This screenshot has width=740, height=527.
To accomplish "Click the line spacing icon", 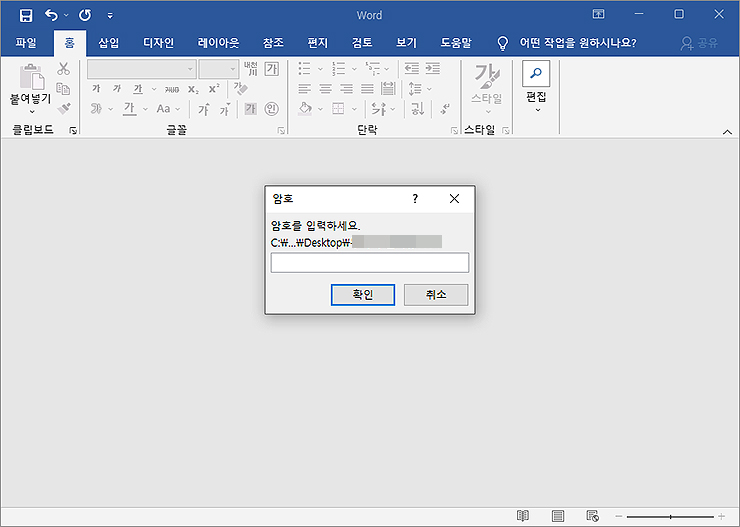I will tap(415, 89).
